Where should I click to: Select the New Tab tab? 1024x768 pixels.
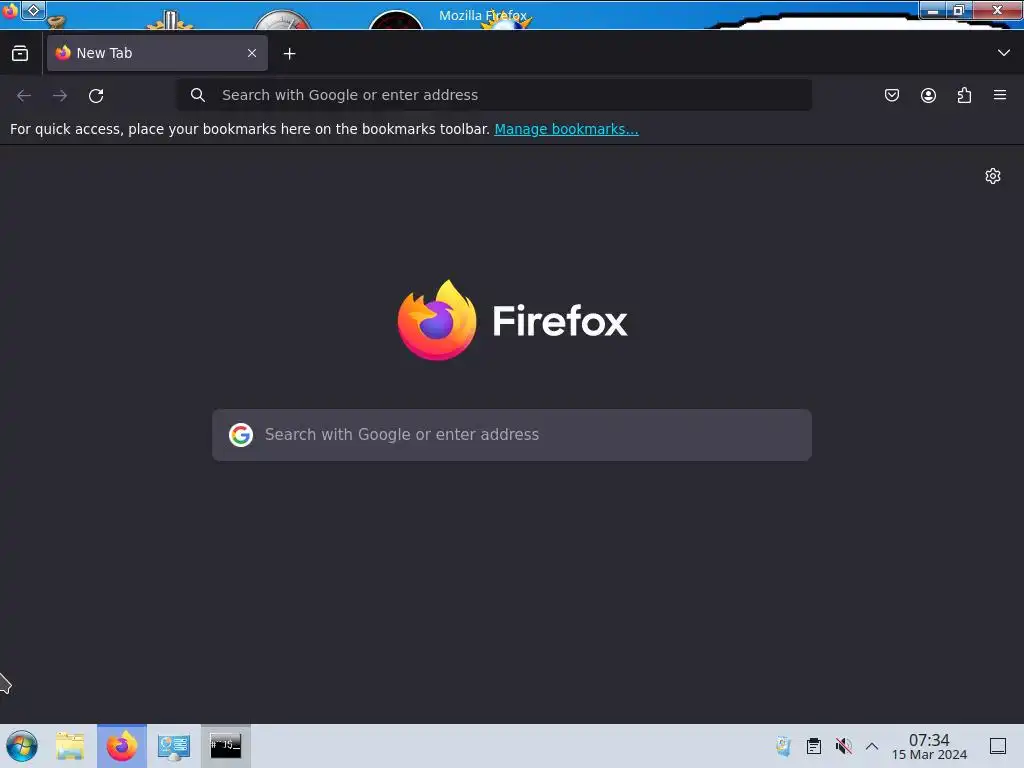(x=157, y=53)
